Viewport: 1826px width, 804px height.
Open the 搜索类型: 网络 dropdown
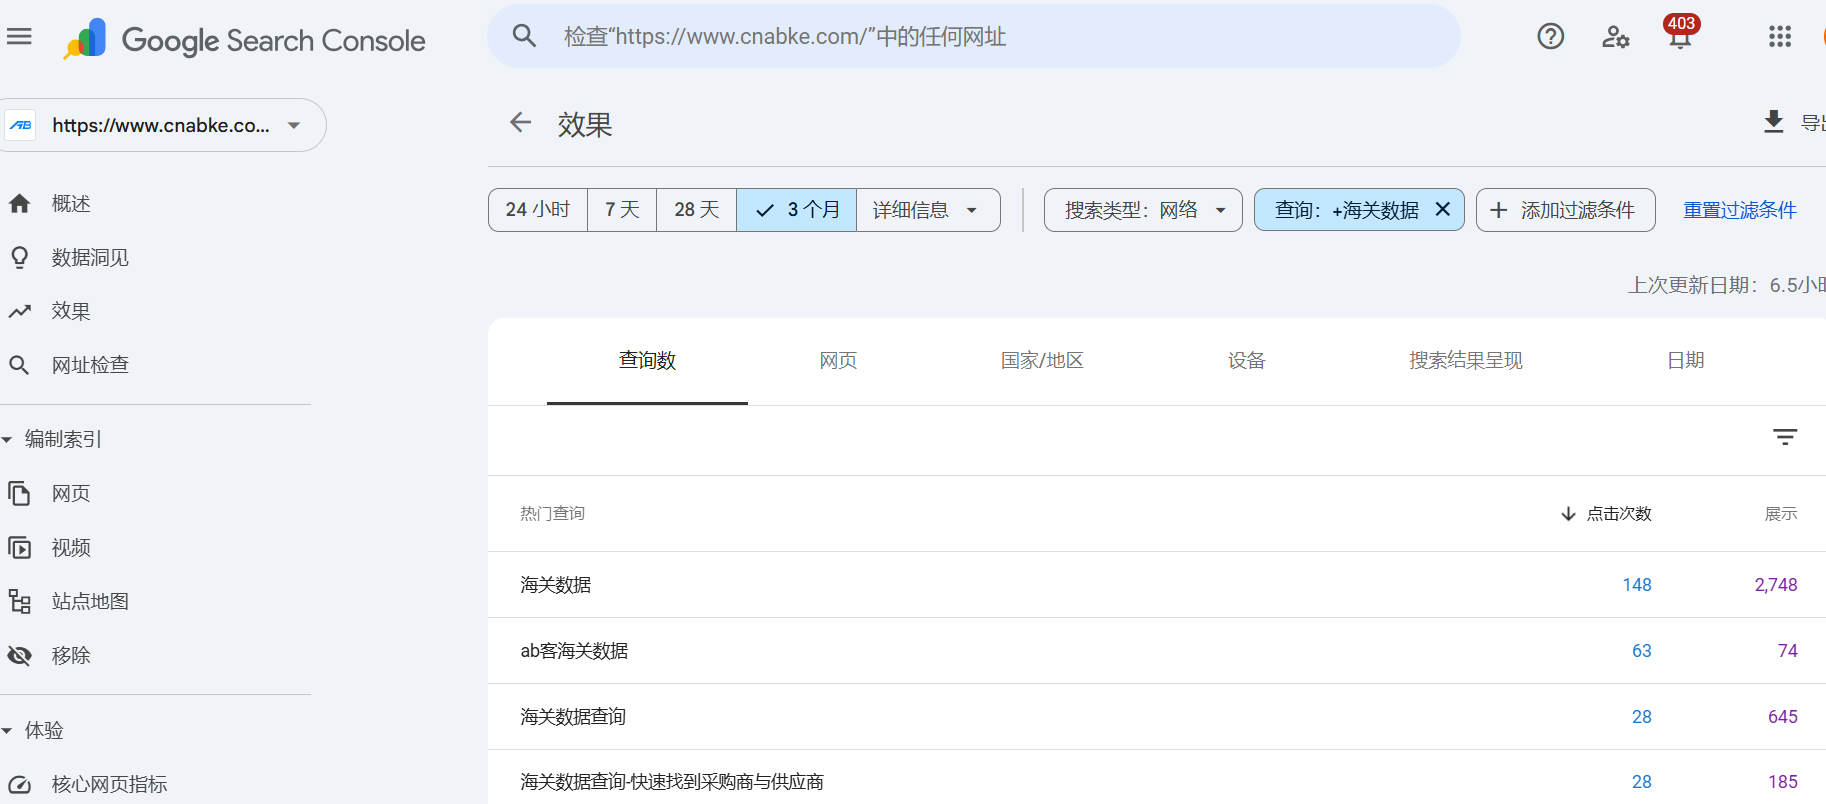pos(1143,210)
